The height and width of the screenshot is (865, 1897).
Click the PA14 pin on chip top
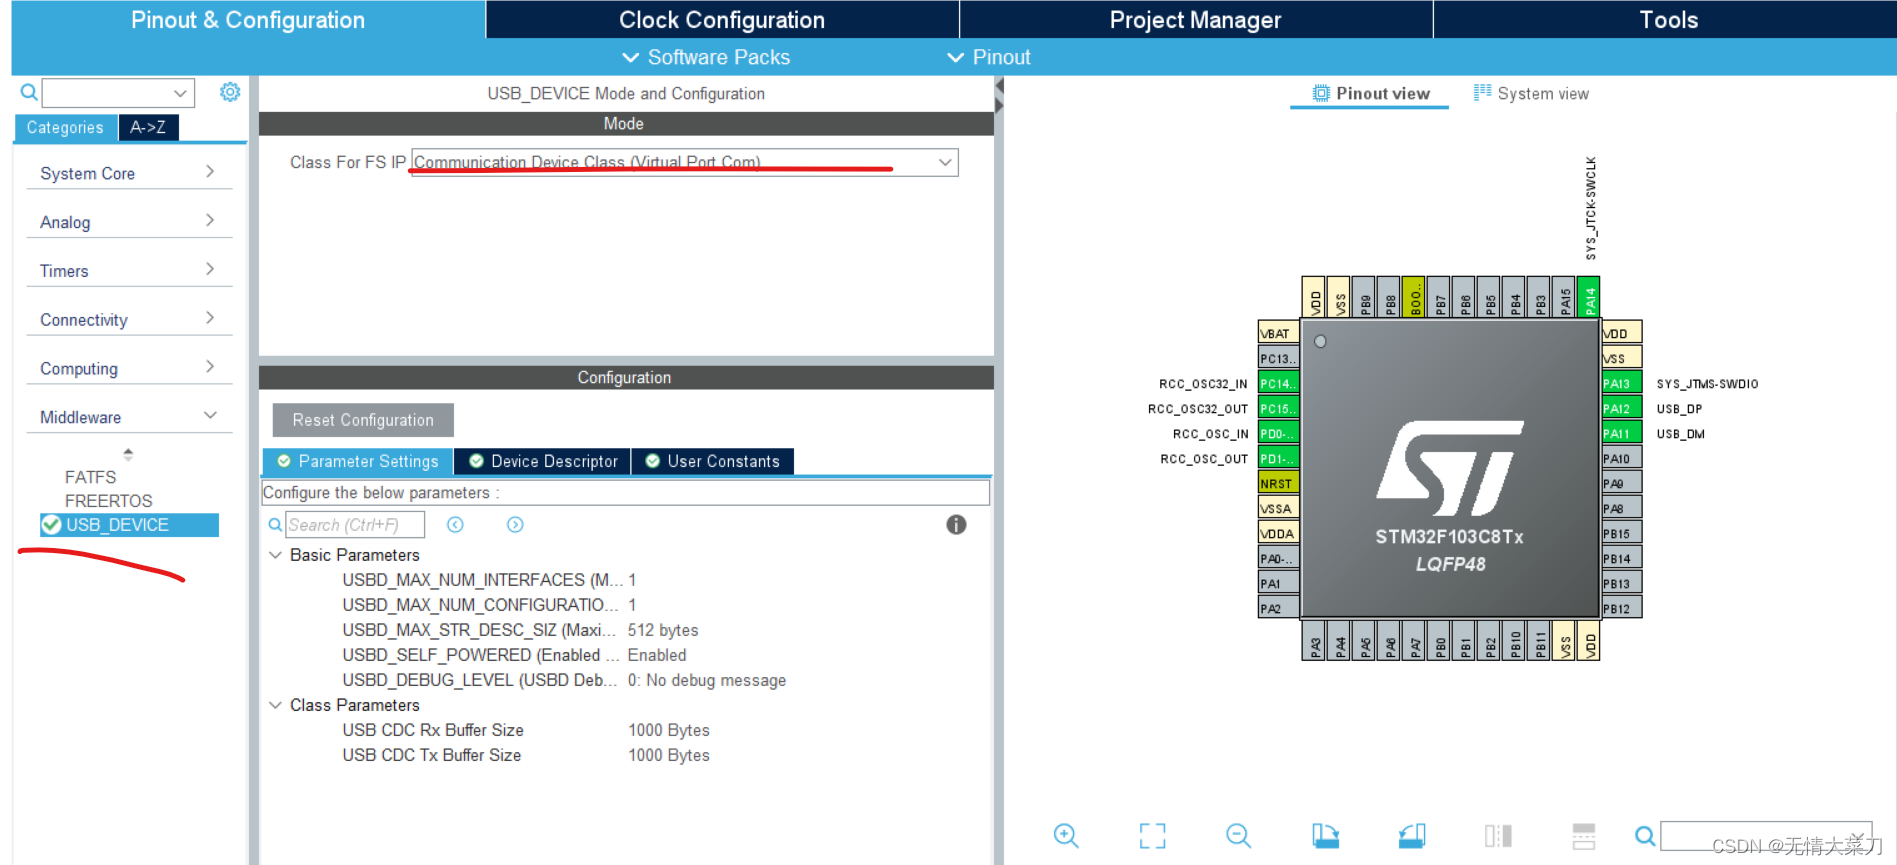[x=1589, y=297]
